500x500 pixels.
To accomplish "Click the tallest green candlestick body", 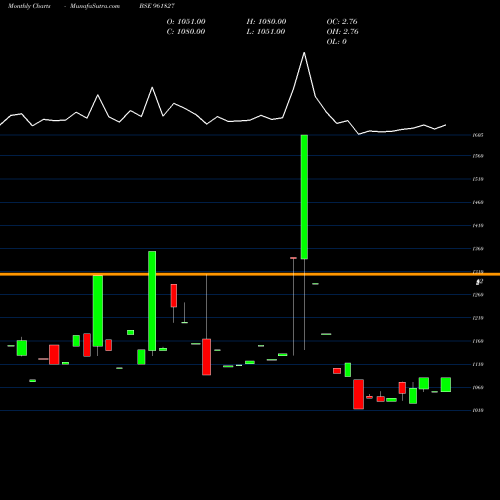I will click(304, 197).
